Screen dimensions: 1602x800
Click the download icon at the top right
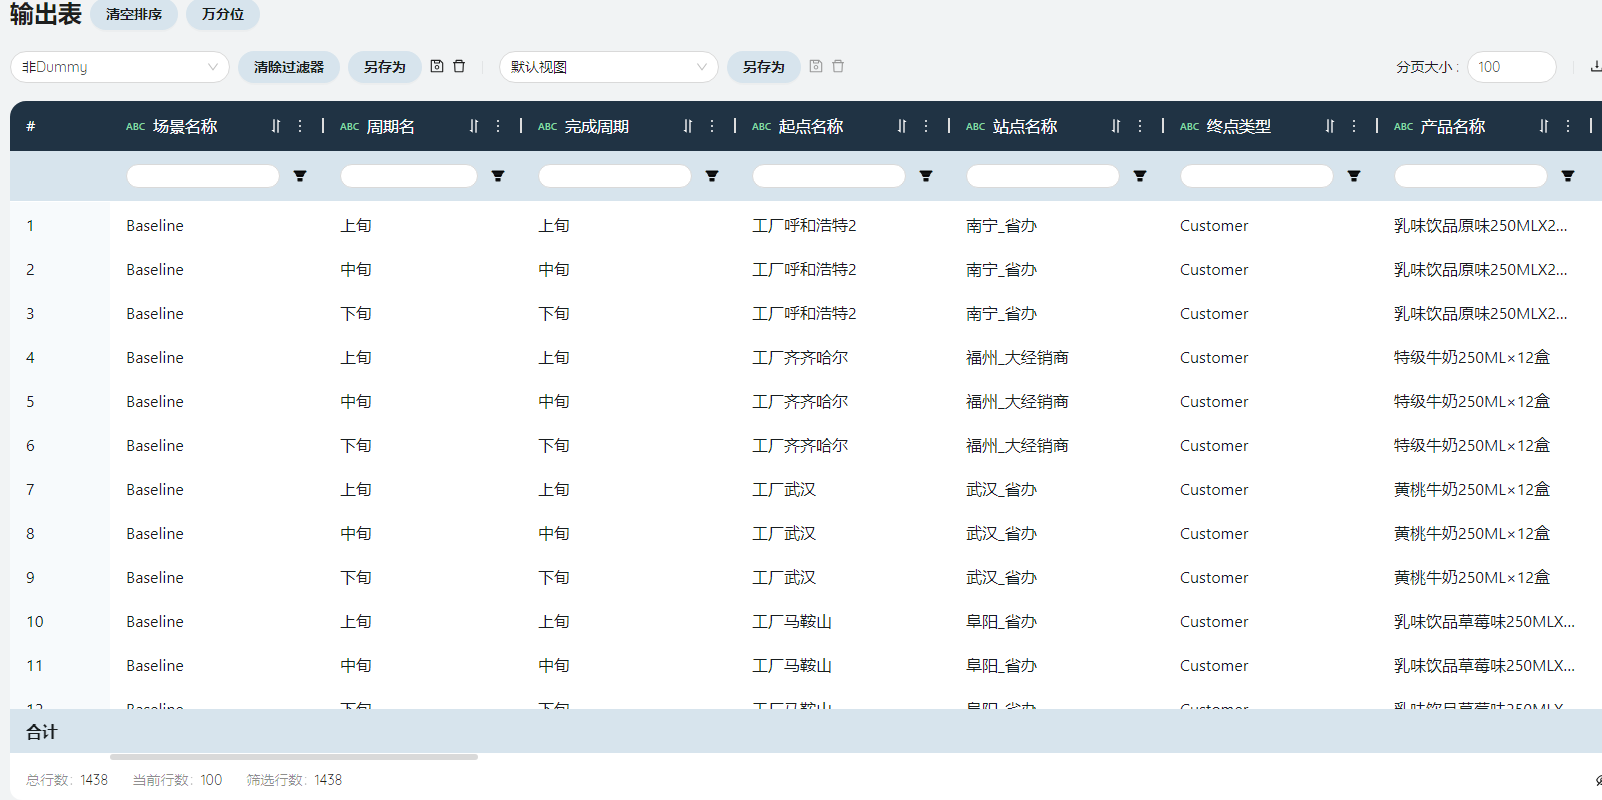(x=1595, y=67)
